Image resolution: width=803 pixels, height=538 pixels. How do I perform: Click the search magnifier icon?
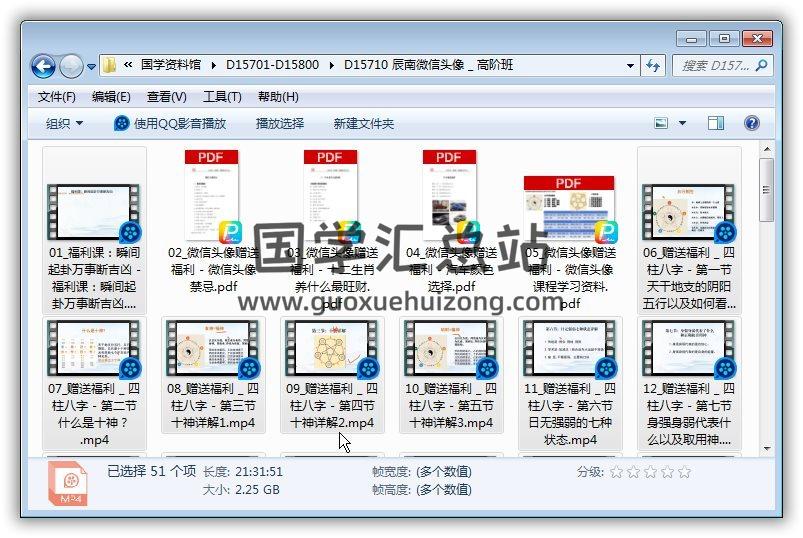pos(761,66)
